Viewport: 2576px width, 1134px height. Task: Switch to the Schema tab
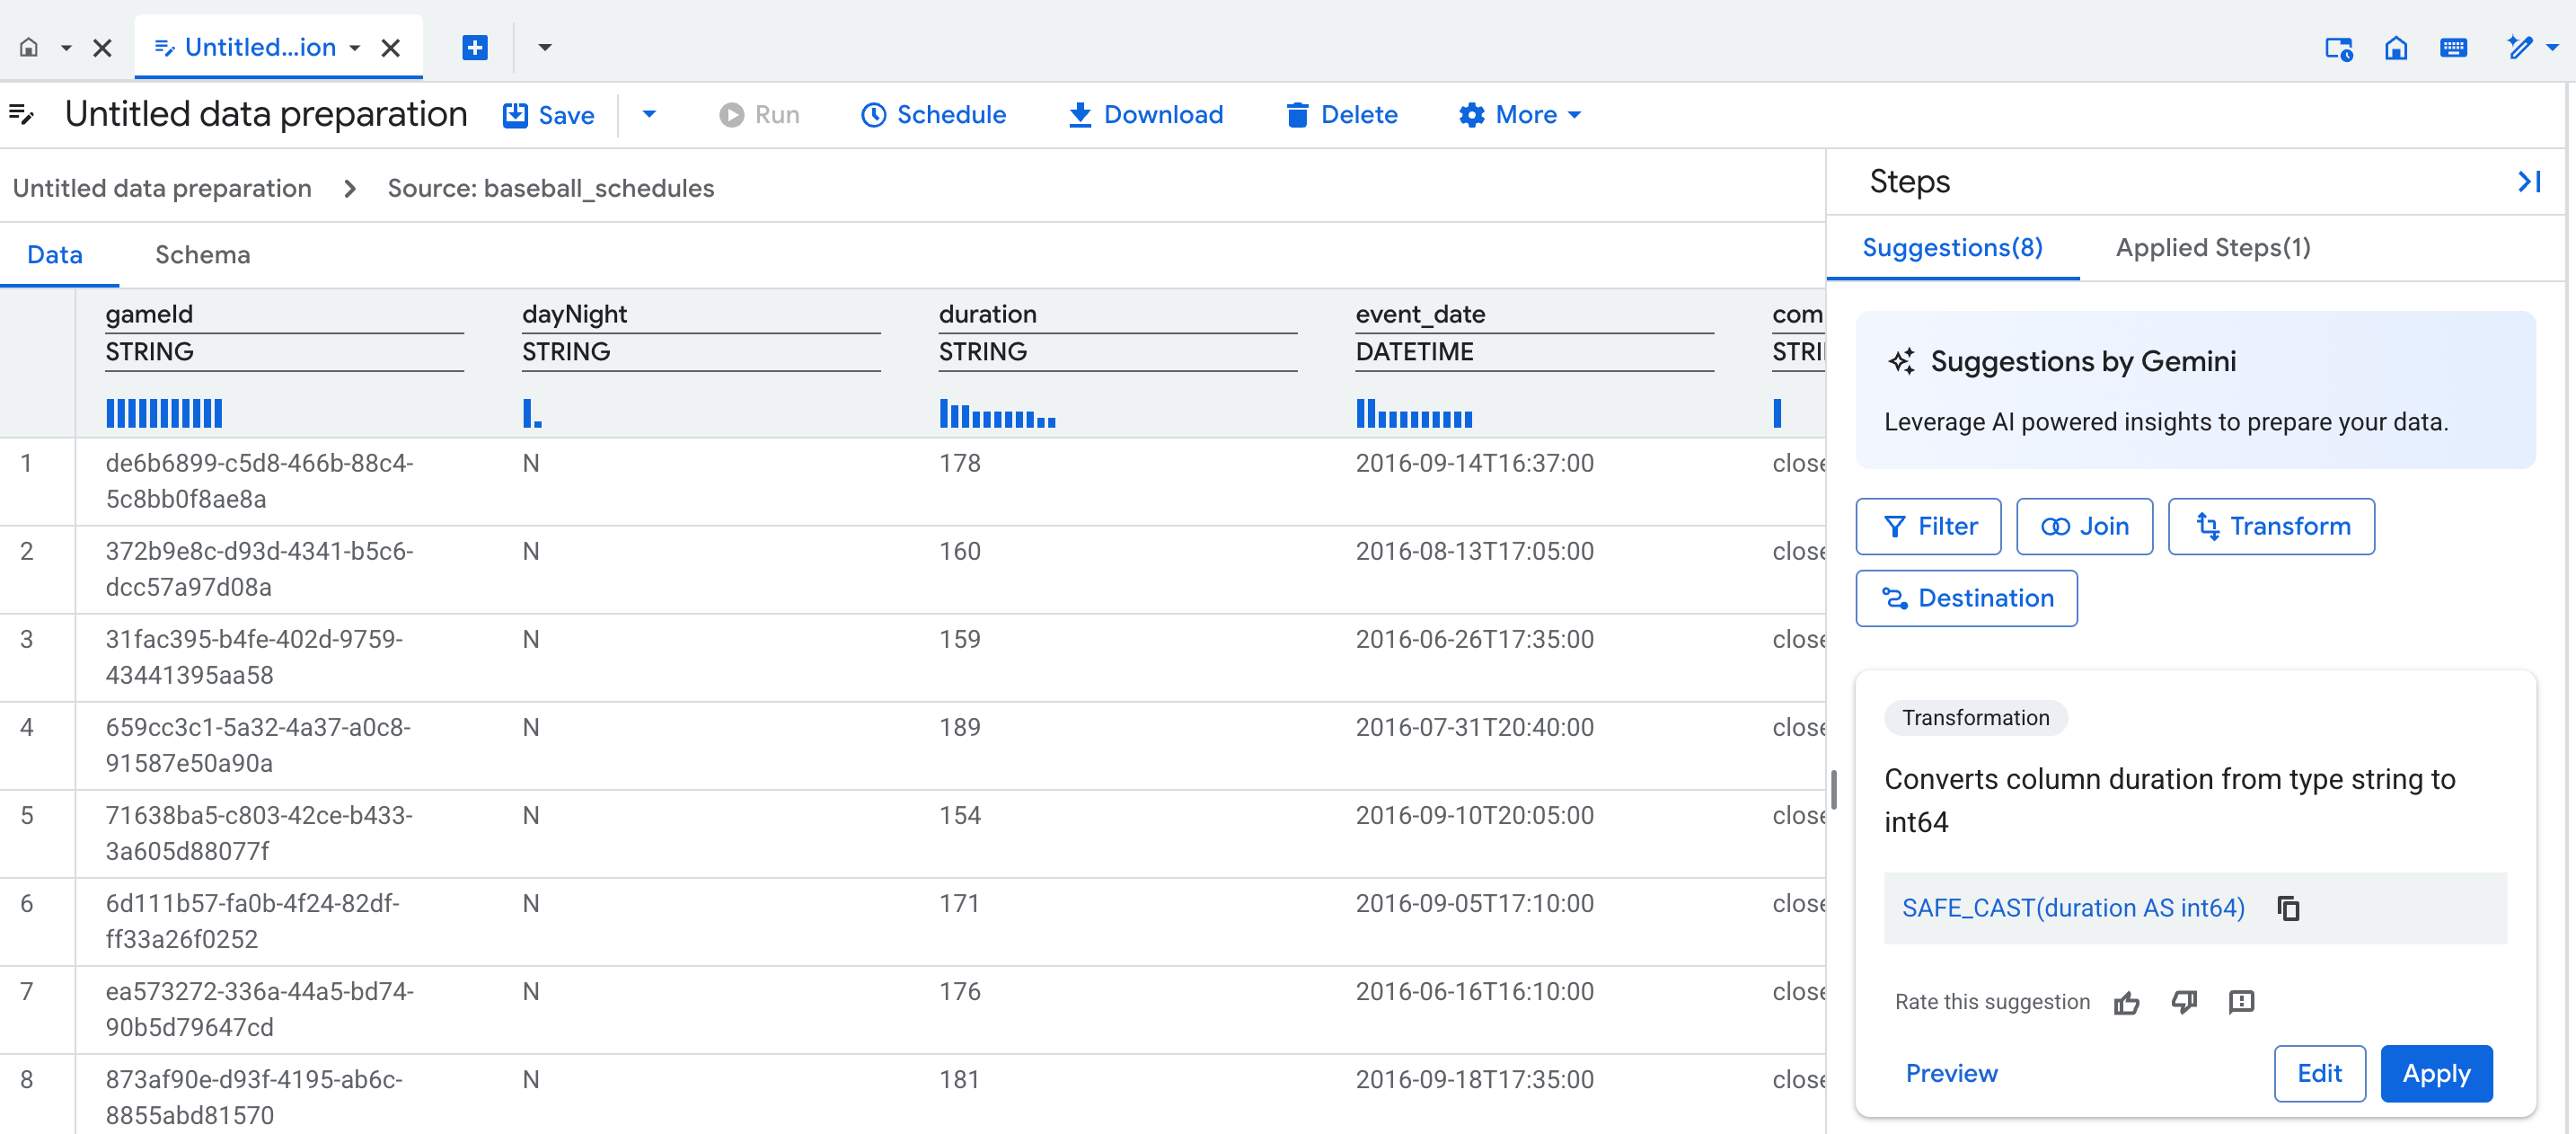[201, 254]
